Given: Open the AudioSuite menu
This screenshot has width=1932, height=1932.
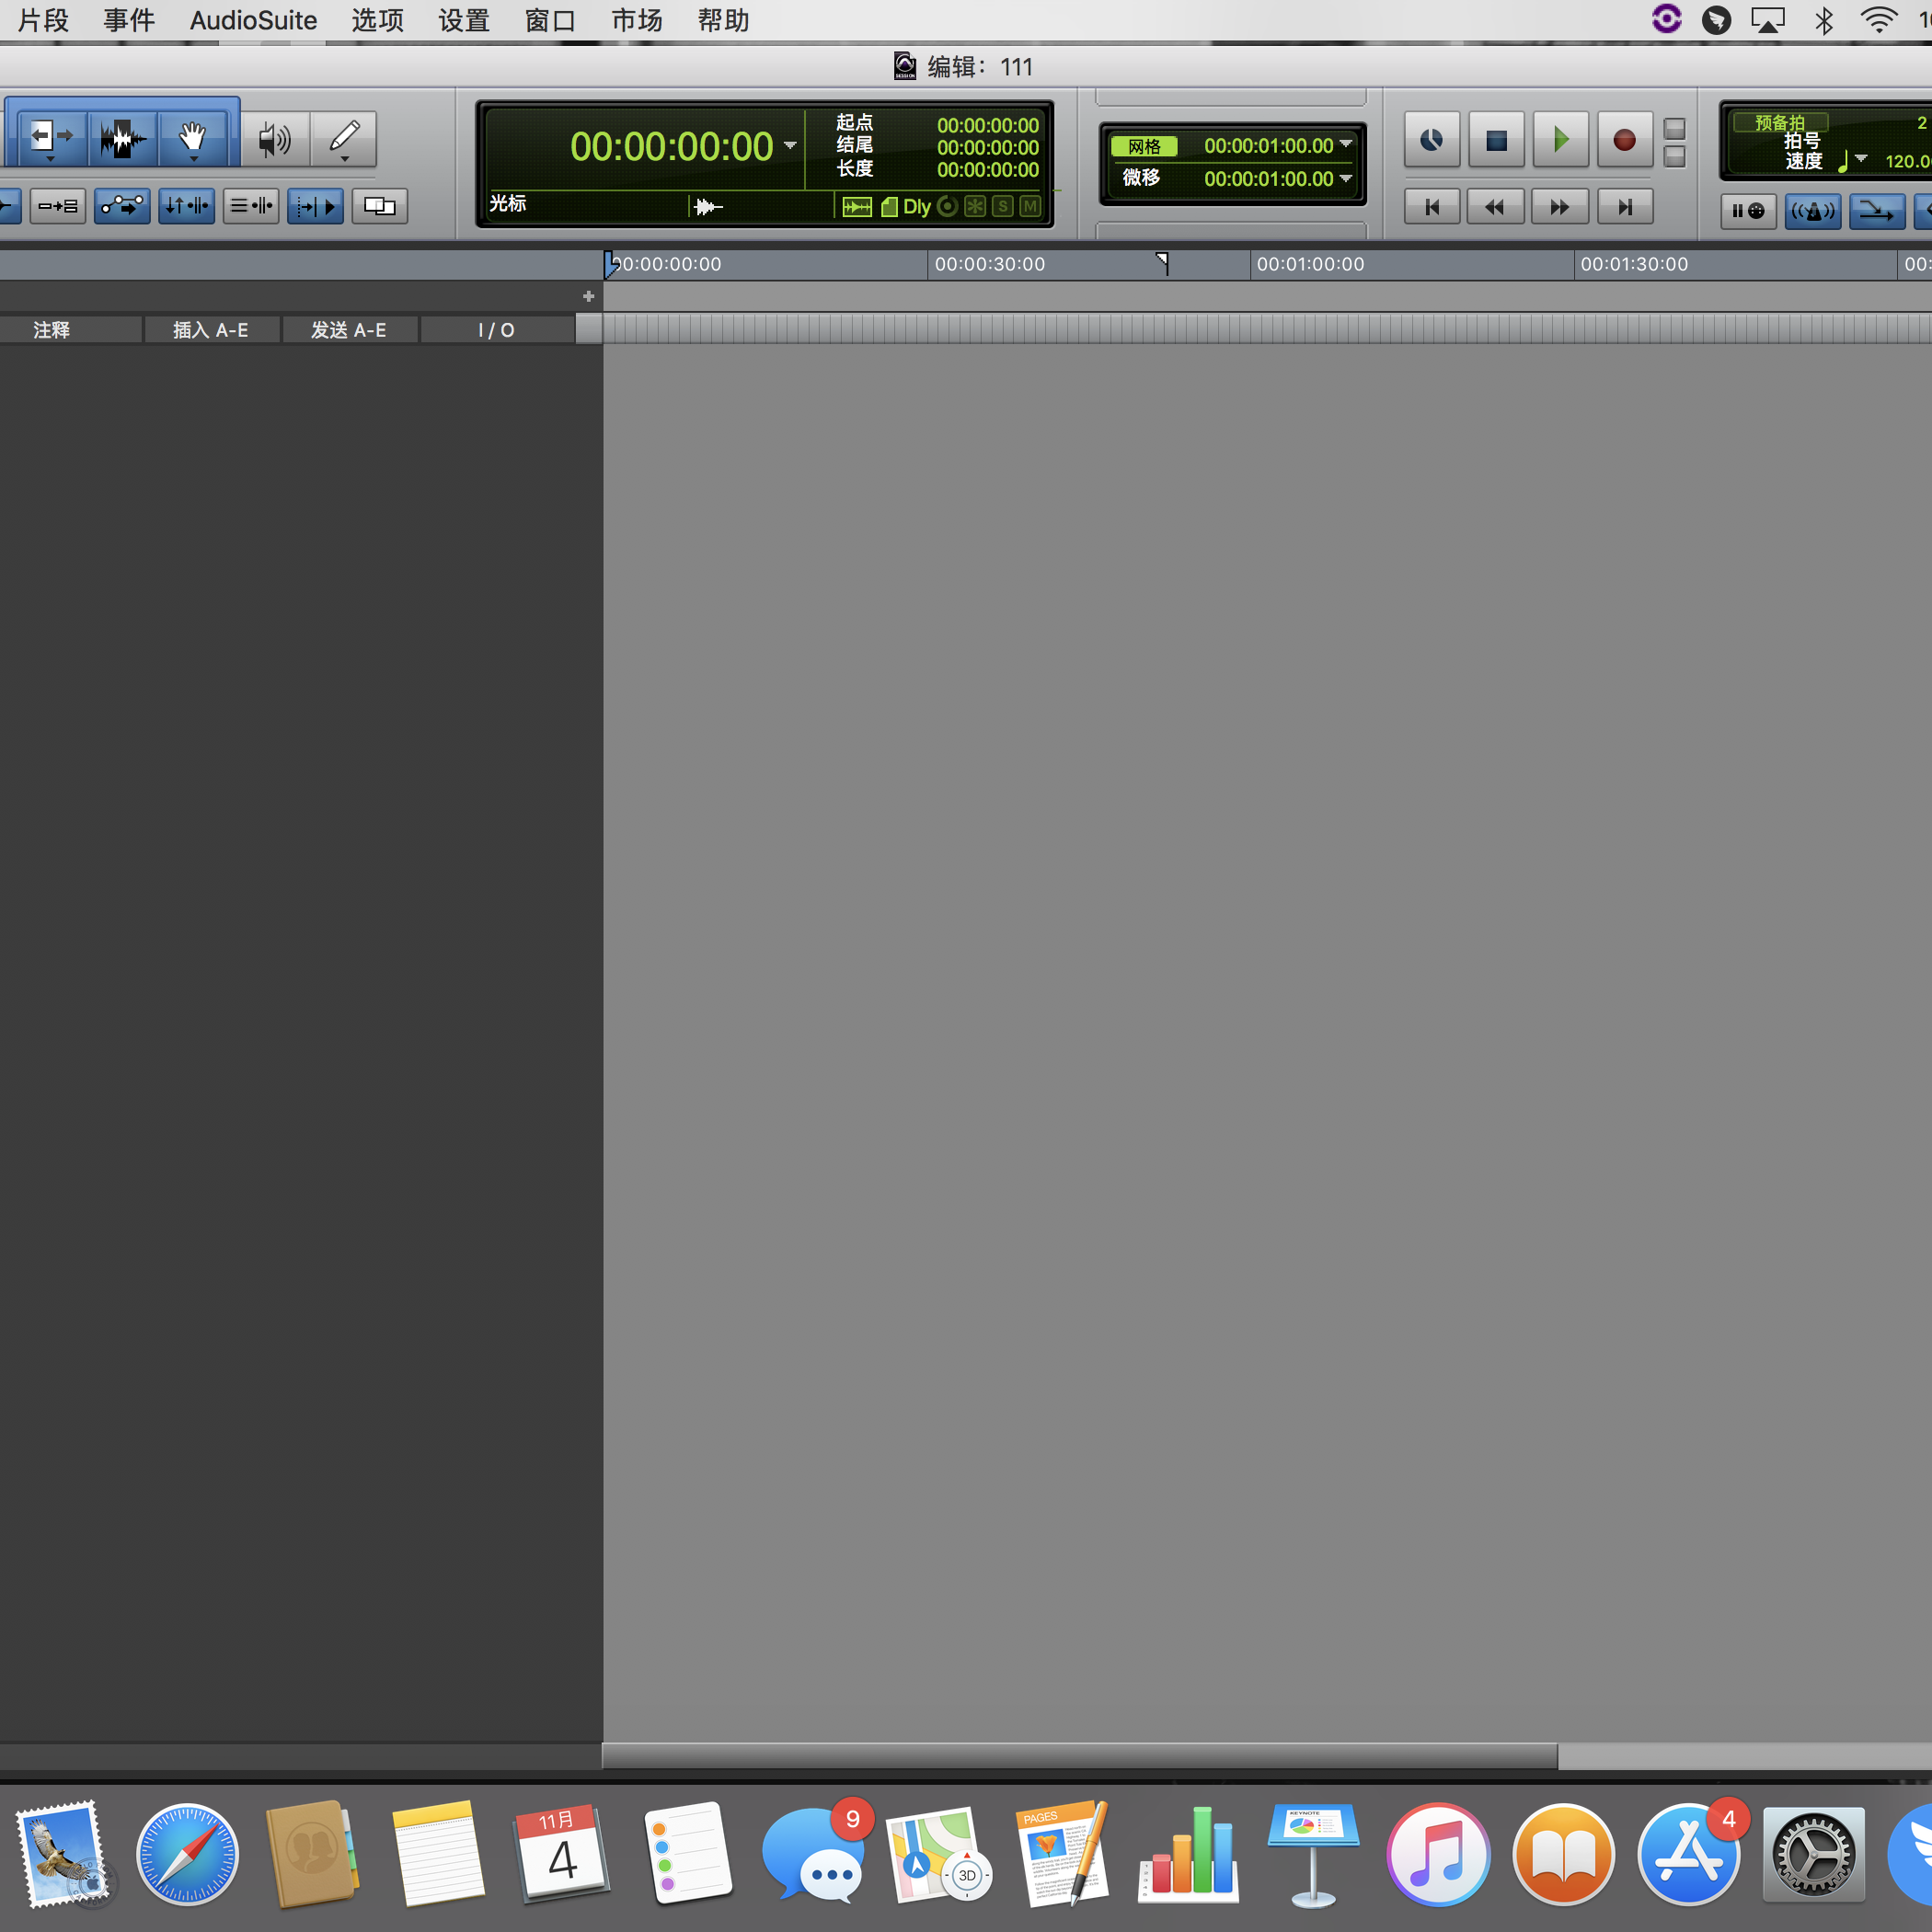Looking at the screenshot, I should click(x=253, y=20).
